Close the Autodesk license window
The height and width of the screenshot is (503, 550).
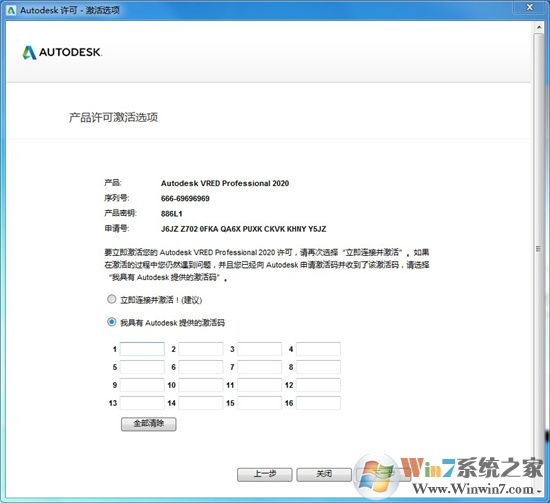(x=530, y=7)
